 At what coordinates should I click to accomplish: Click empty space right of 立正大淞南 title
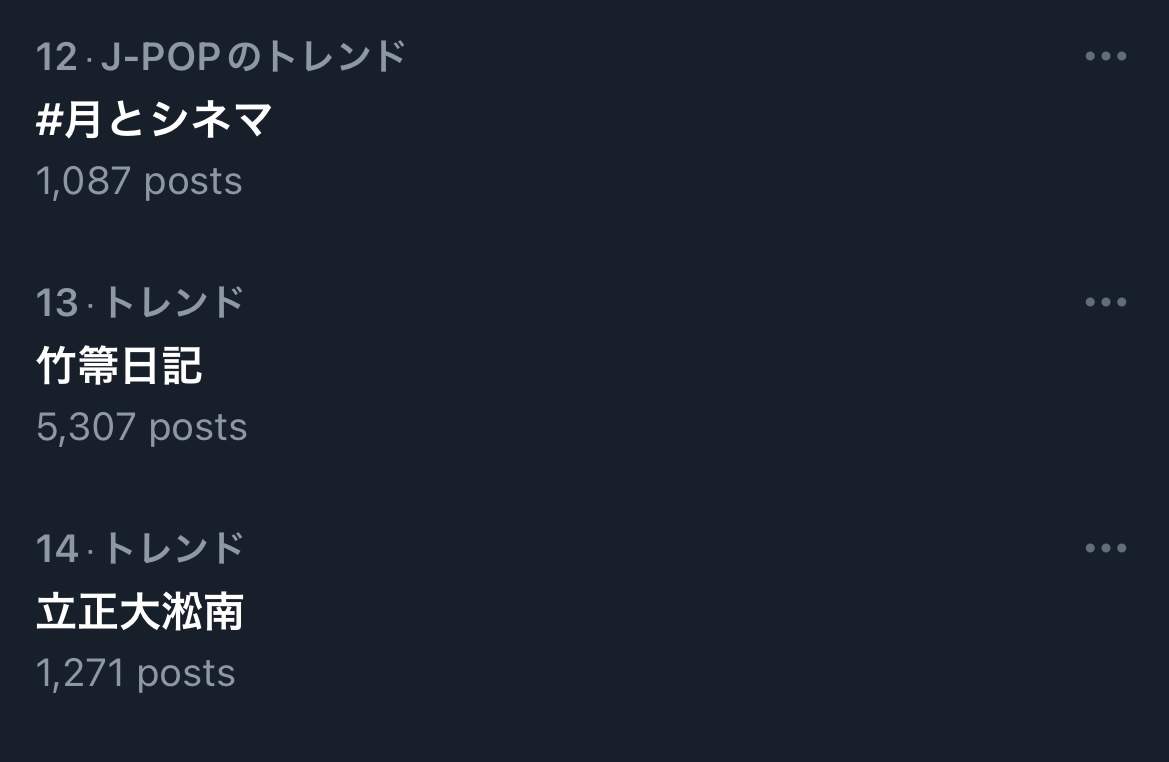(600, 612)
